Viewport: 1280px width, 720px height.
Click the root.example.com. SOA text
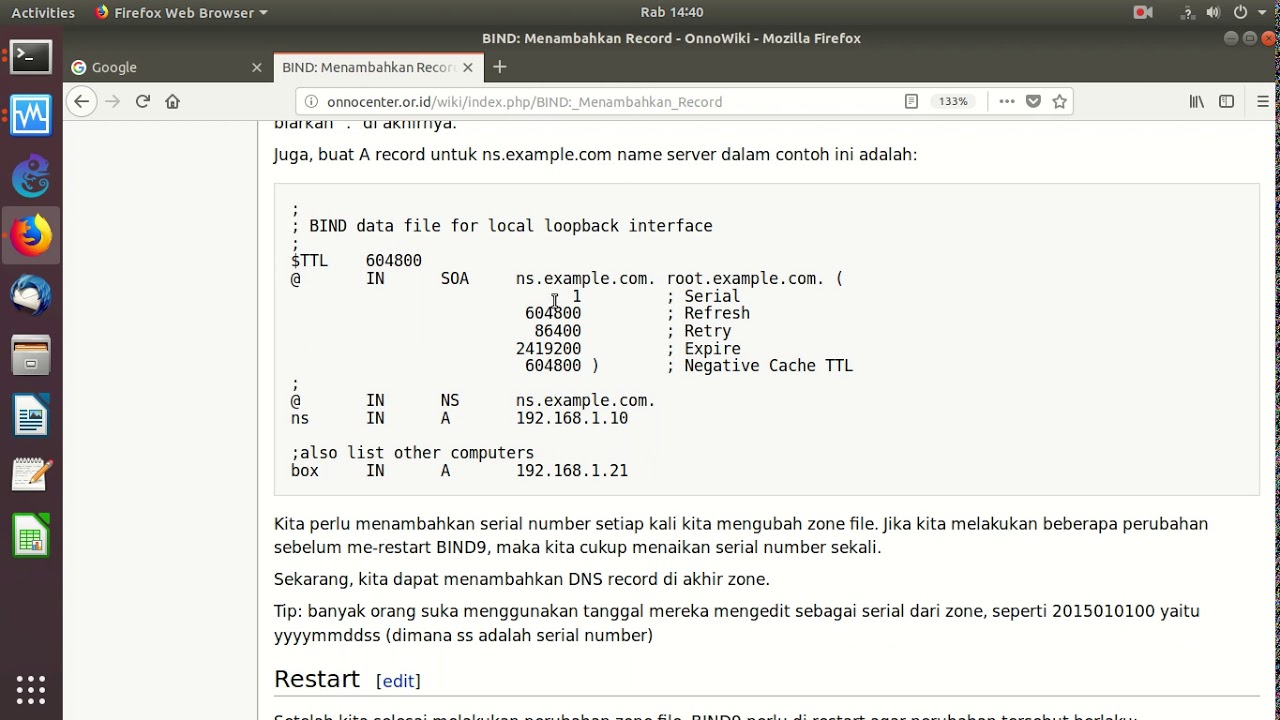click(x=746, y=278)
